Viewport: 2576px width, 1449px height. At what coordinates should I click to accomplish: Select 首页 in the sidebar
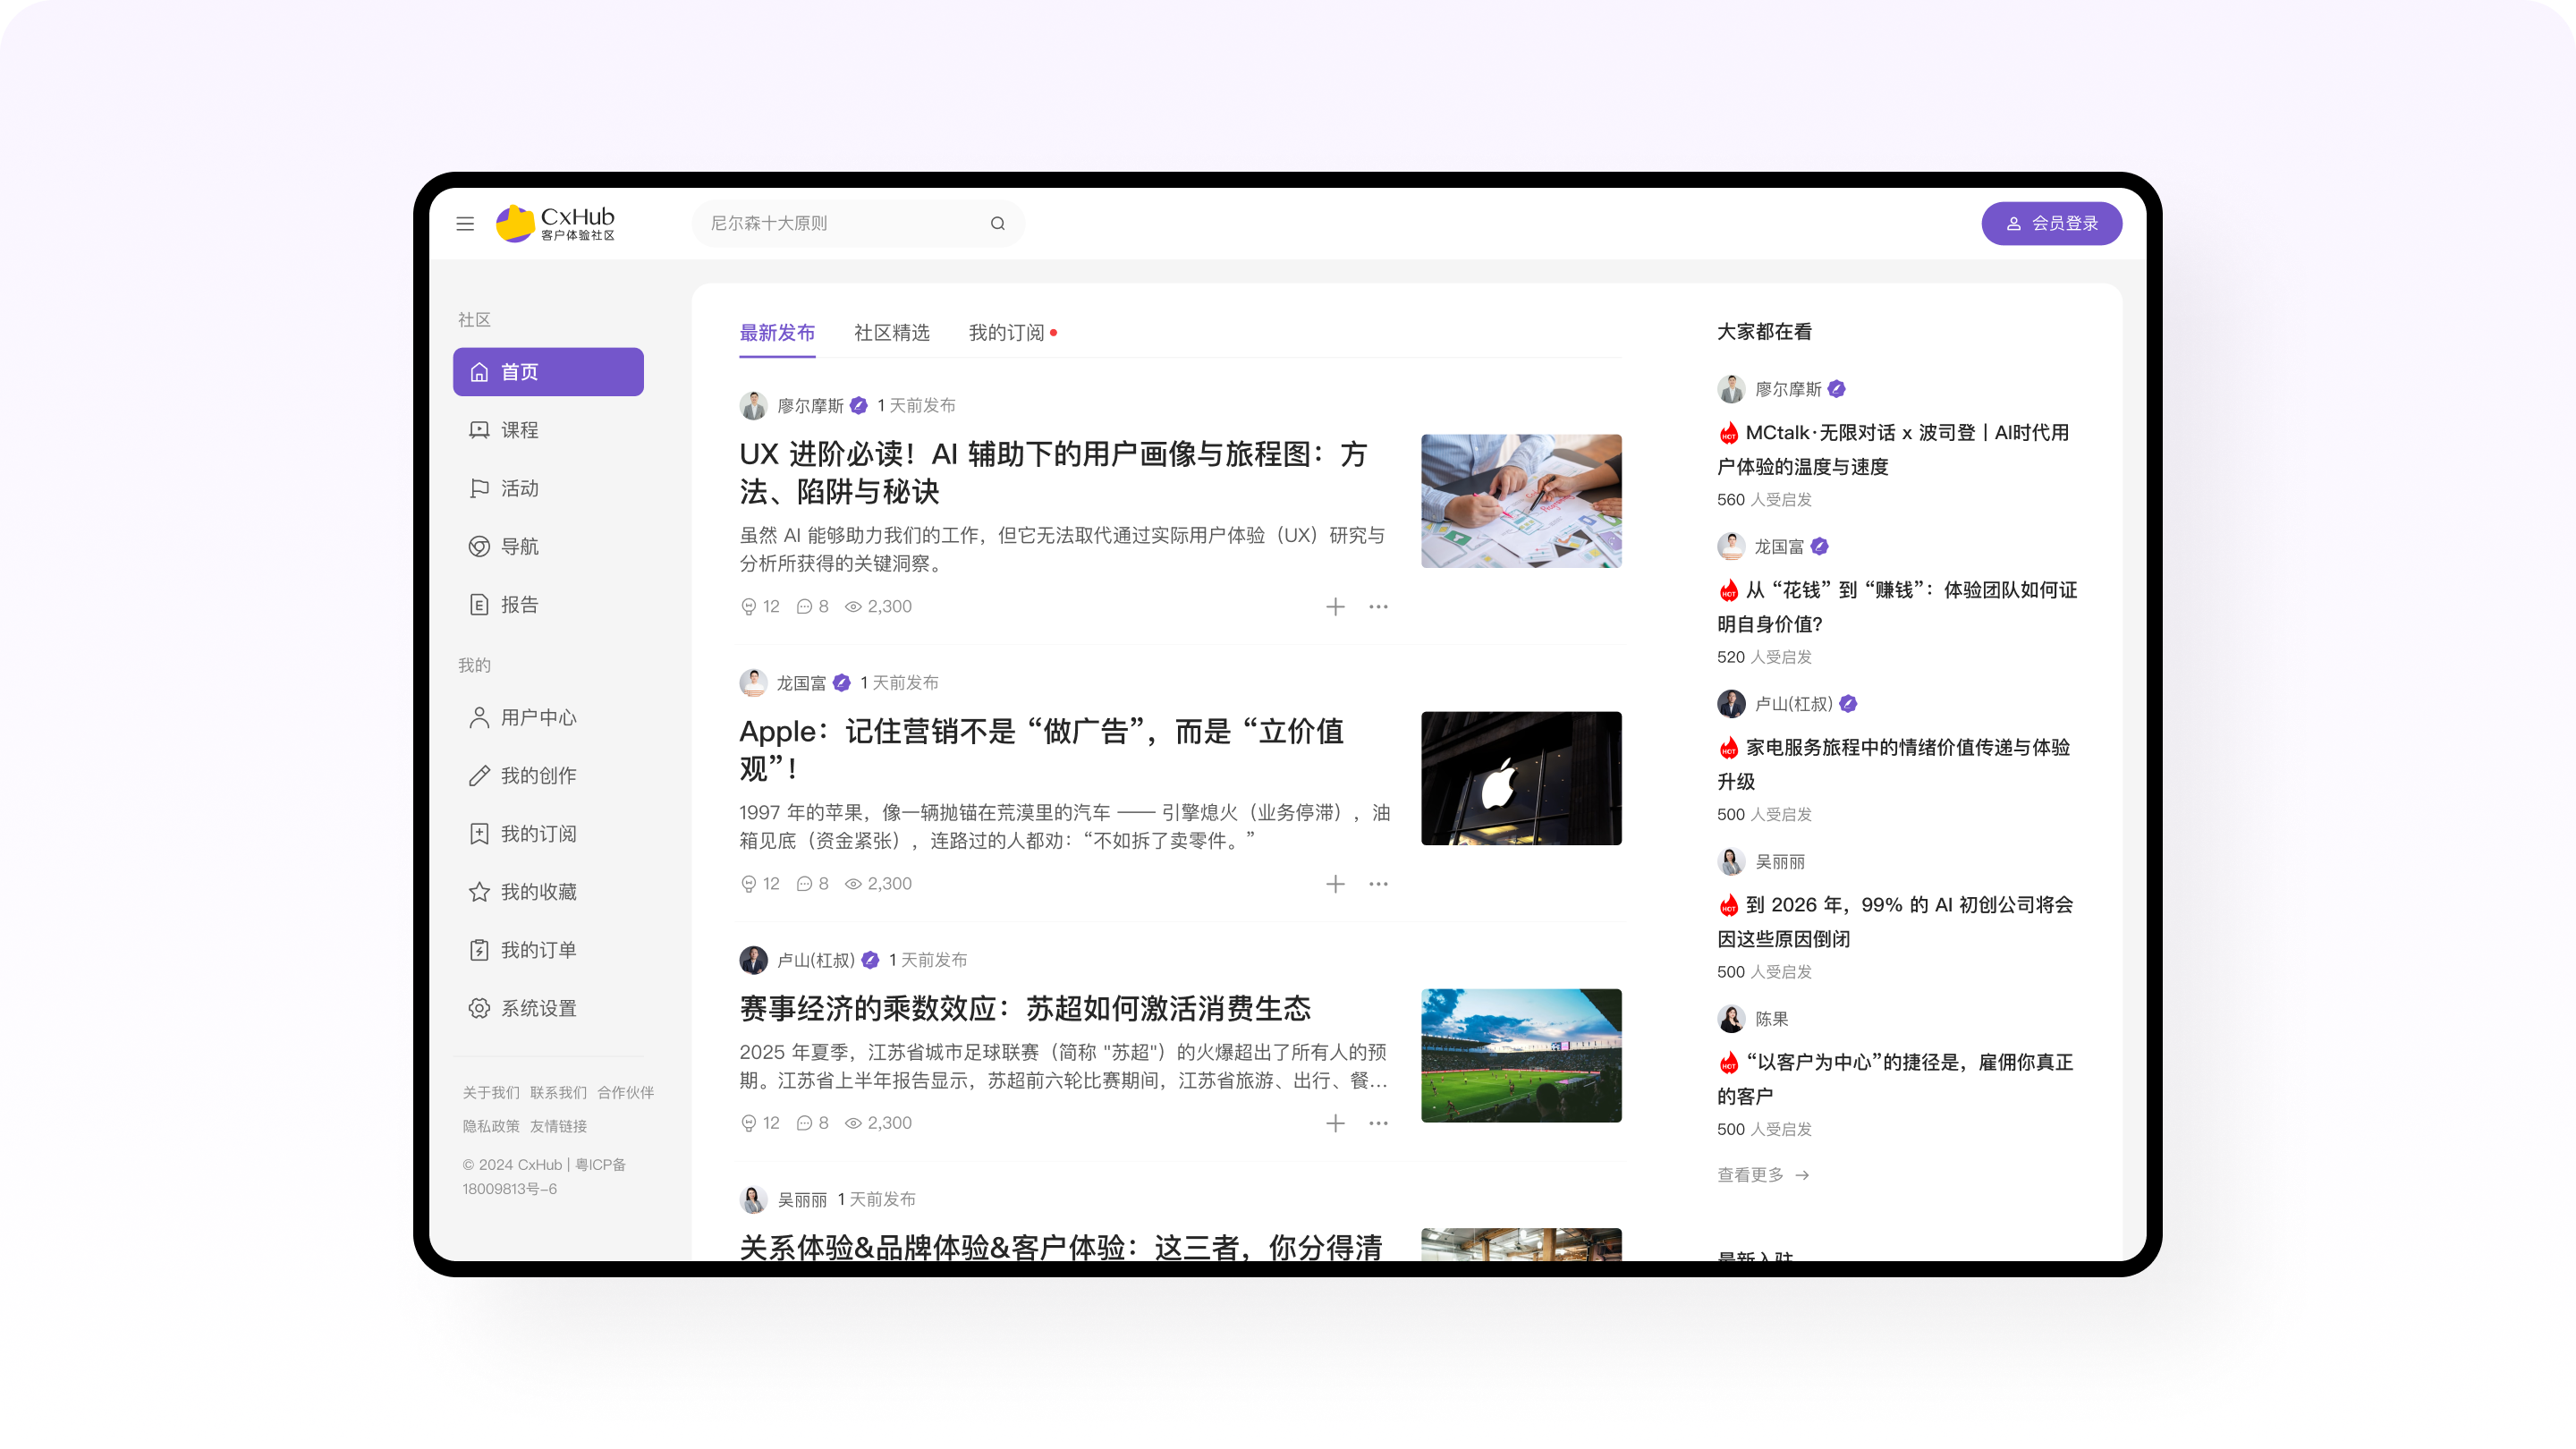pos(548,372)
